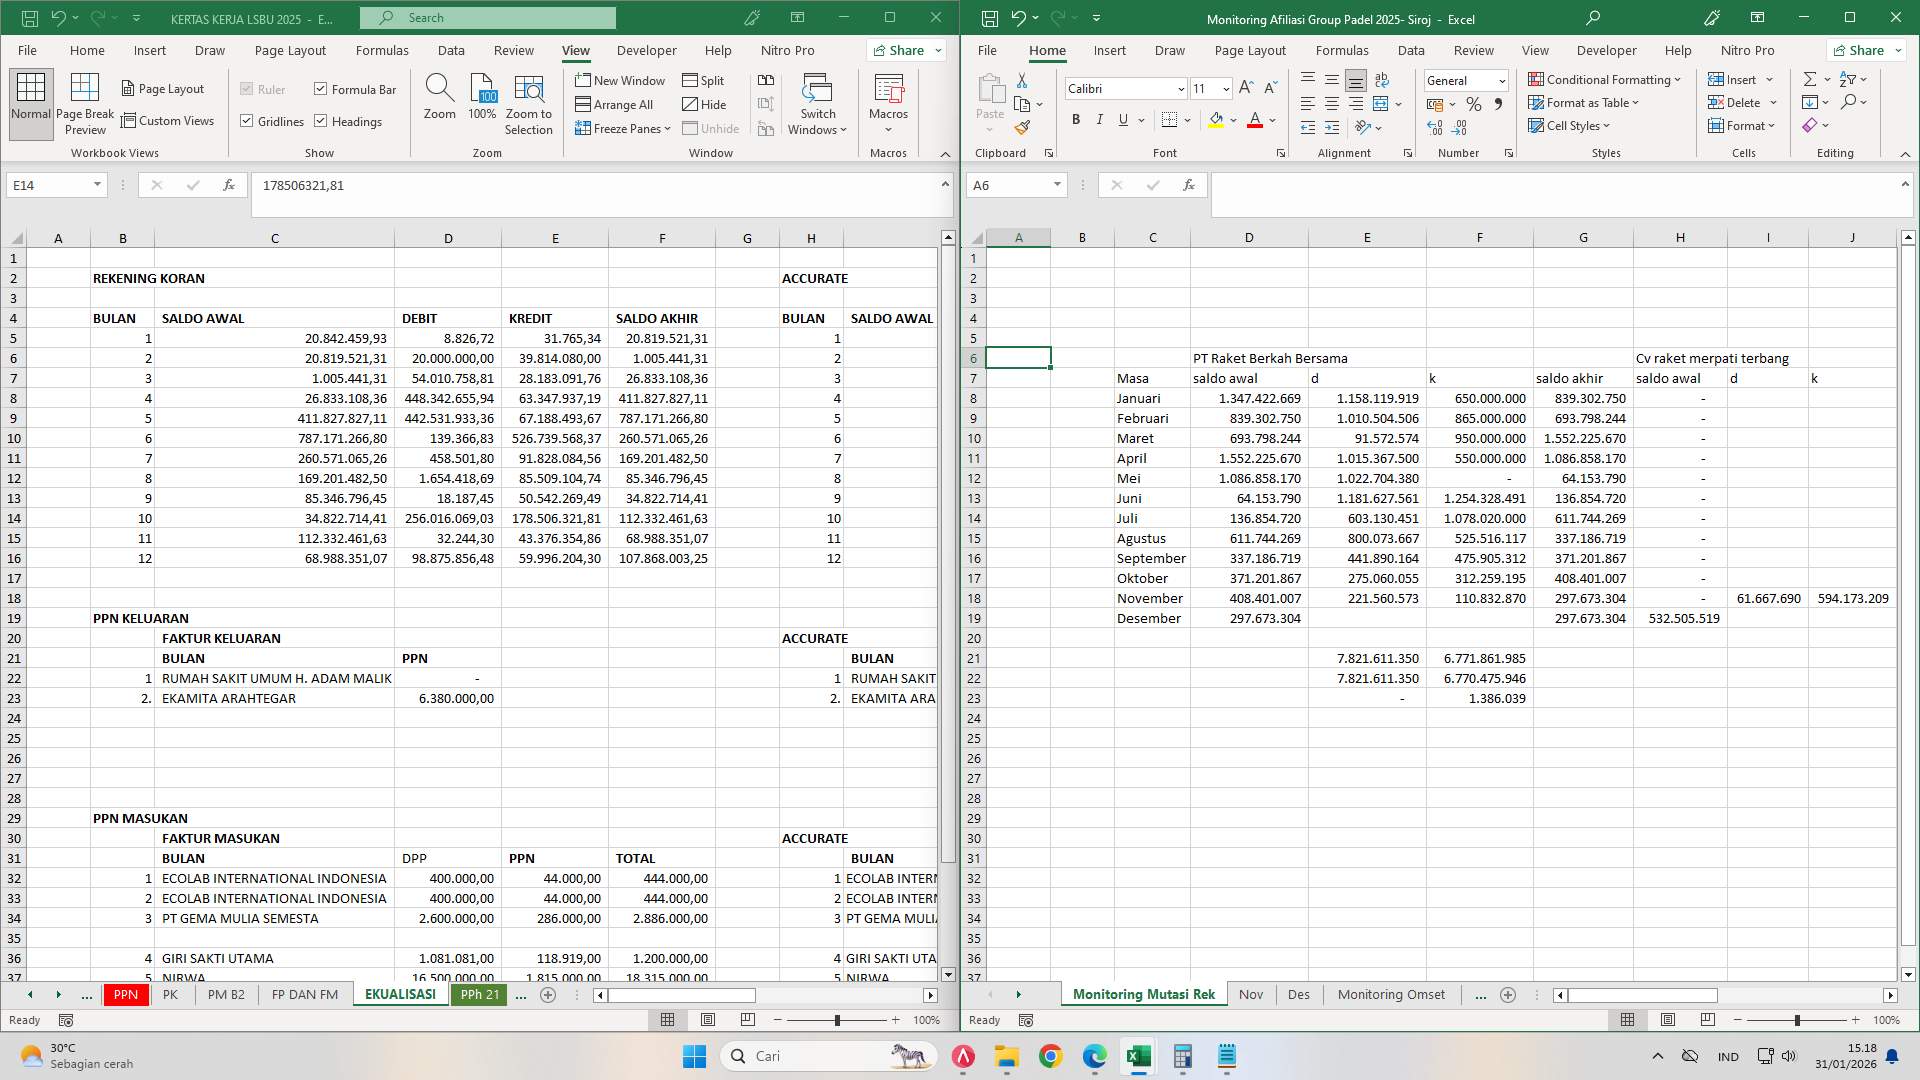
Task: Select Zoom to Selection
Action: tap(528, 104)
